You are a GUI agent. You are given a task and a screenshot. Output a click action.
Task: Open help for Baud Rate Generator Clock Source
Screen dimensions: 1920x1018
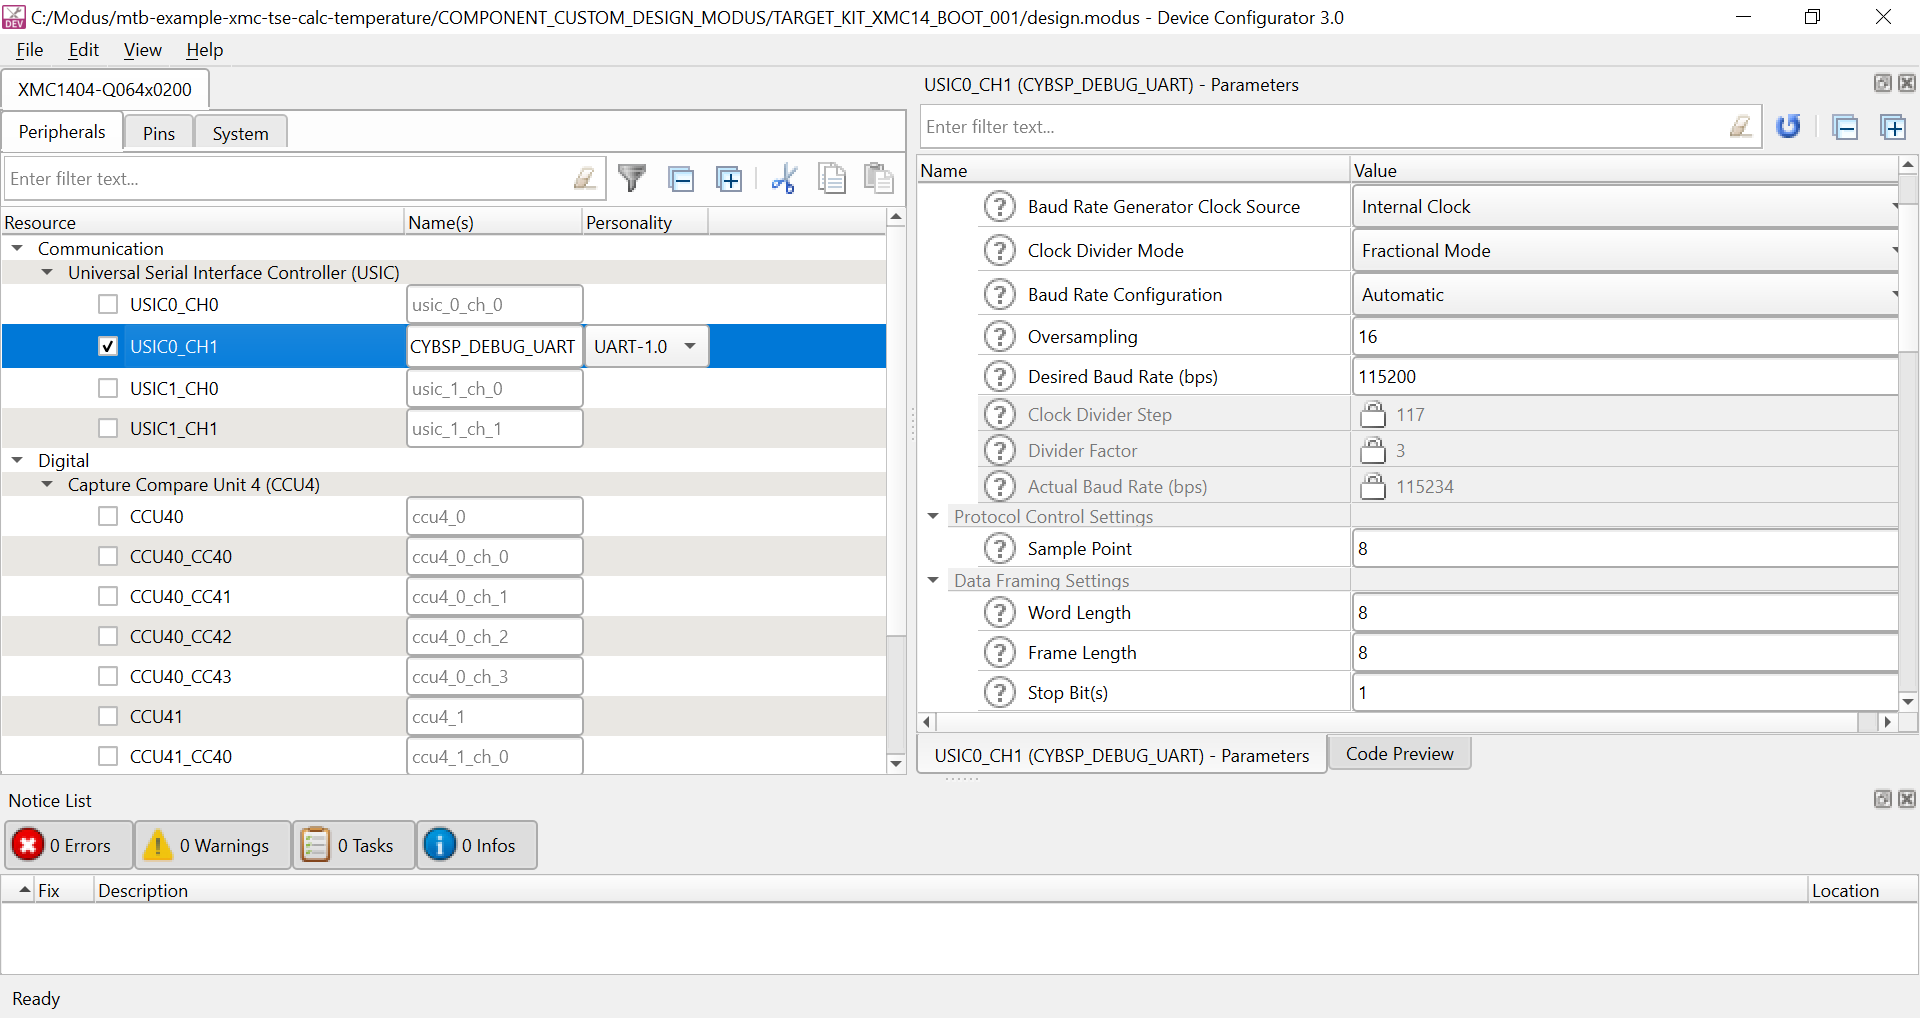tap(999, 207)
